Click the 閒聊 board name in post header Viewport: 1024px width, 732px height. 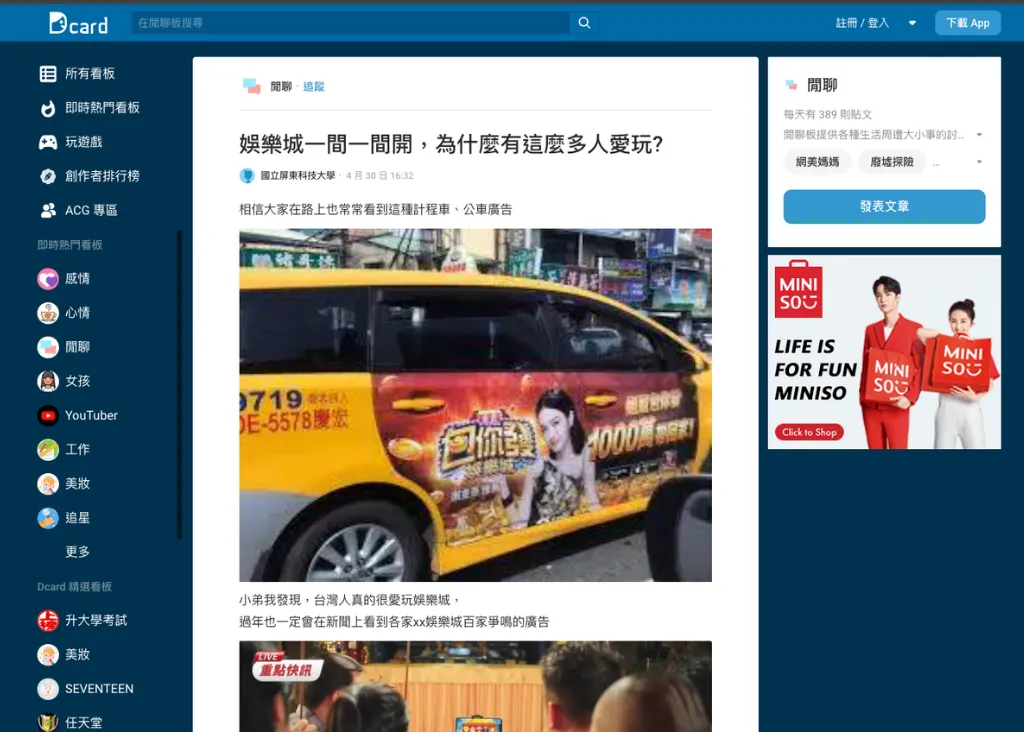tap(281, 86)
